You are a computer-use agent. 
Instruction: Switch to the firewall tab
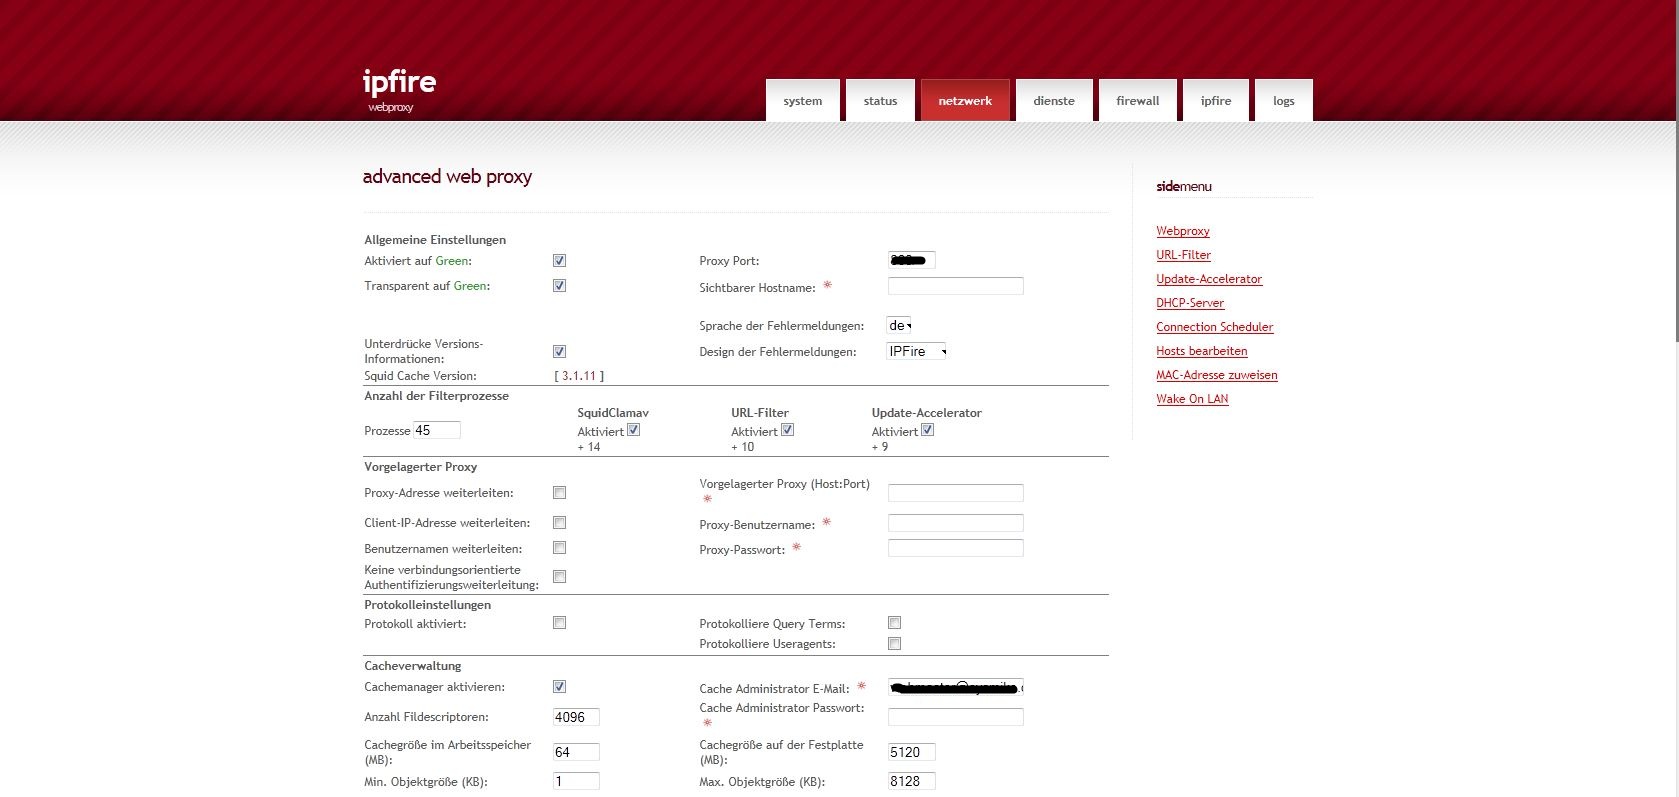point(1137,101)
